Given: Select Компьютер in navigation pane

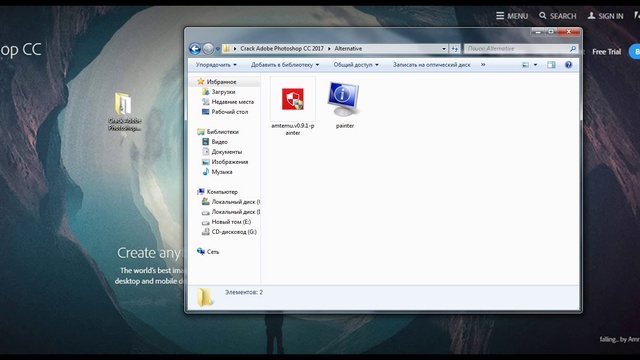Looking at the screenshot, I should click(x=222, y=192).
